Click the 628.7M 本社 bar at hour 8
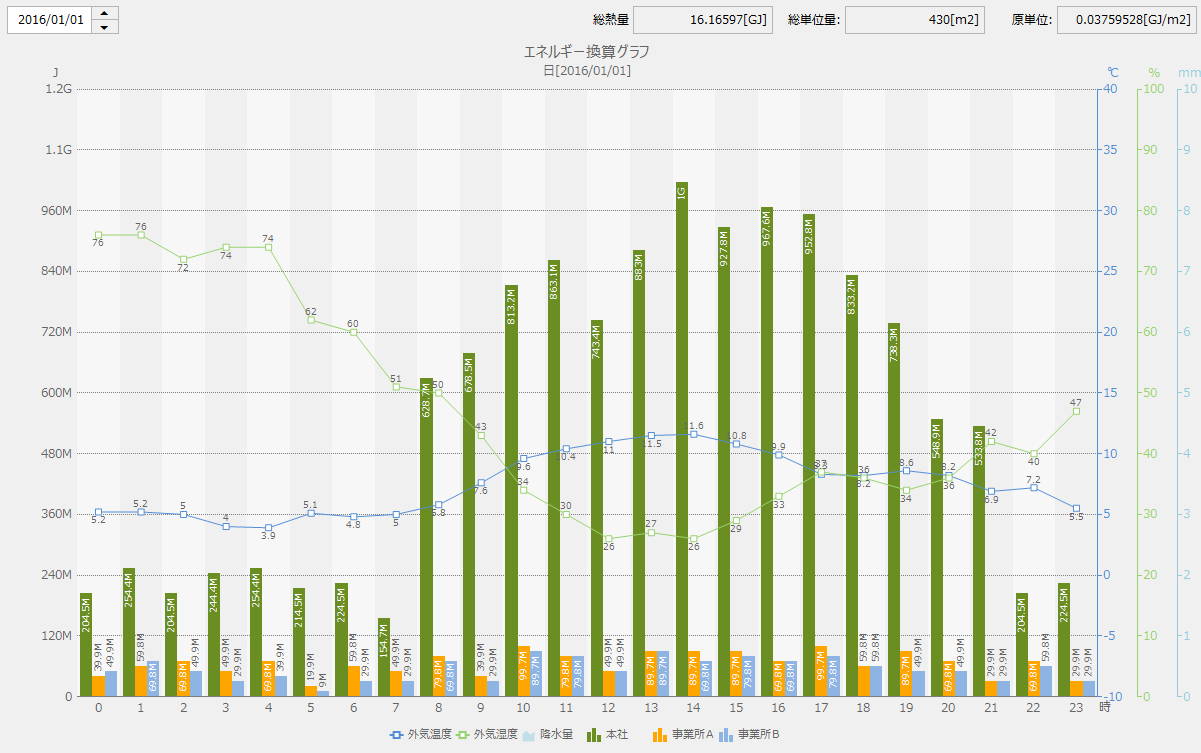The image size is (1201, 753). pyautogui.click(x=426, y=540)
